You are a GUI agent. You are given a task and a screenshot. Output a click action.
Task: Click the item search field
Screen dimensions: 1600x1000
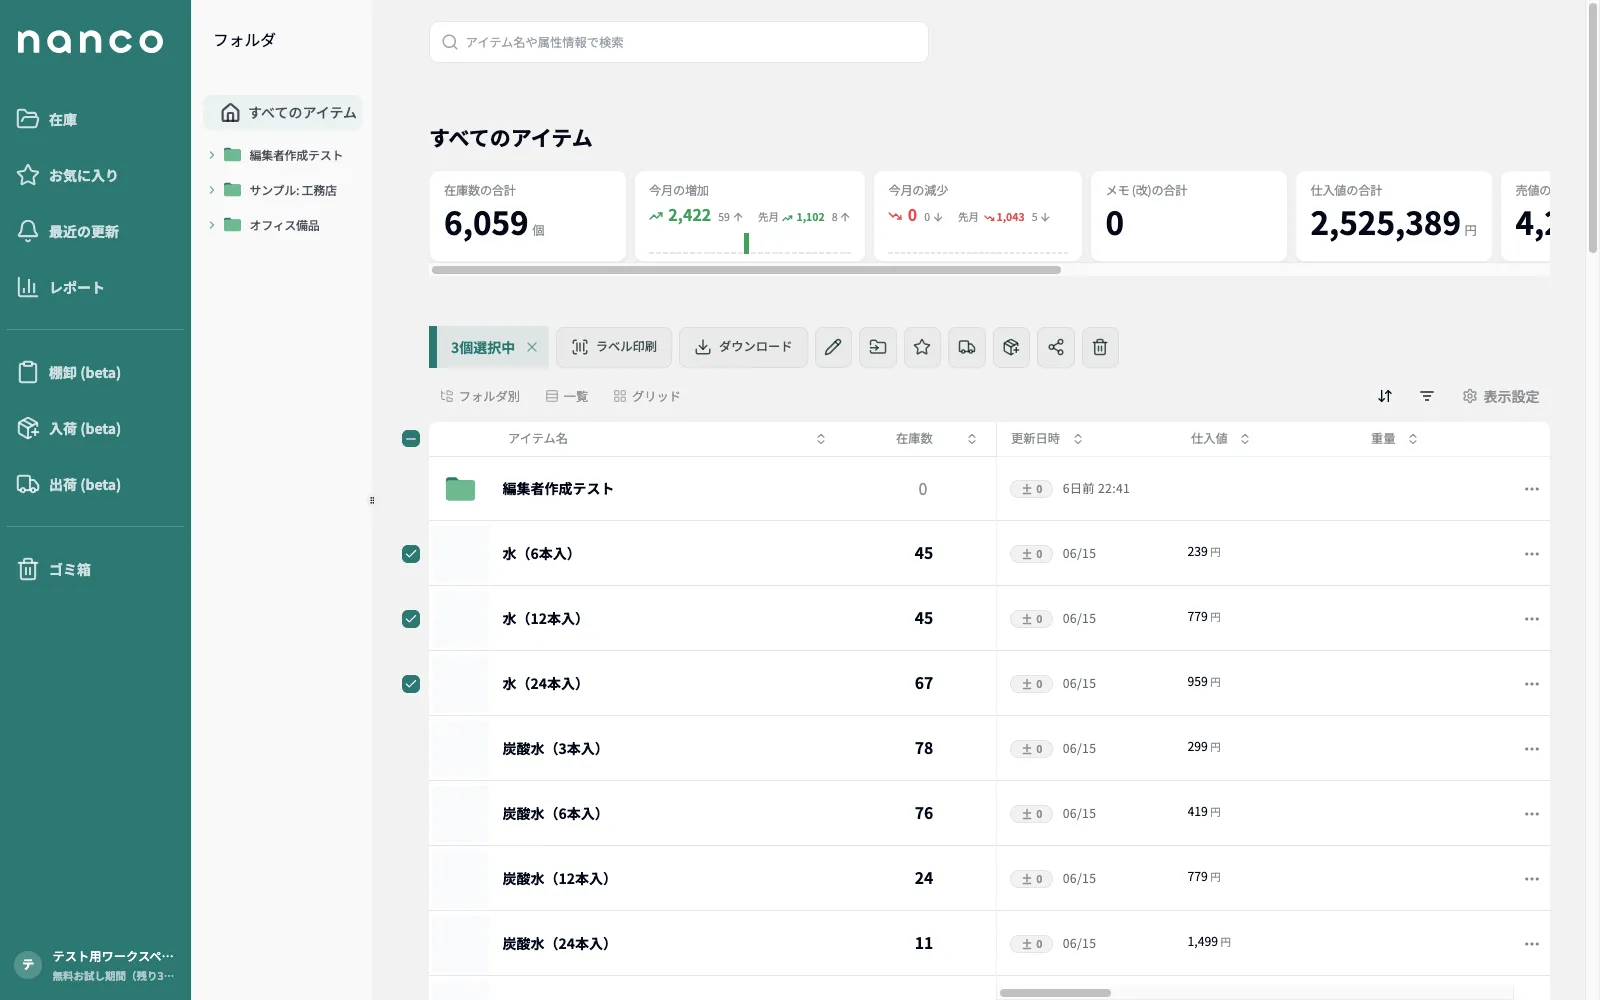coord(679,42)
